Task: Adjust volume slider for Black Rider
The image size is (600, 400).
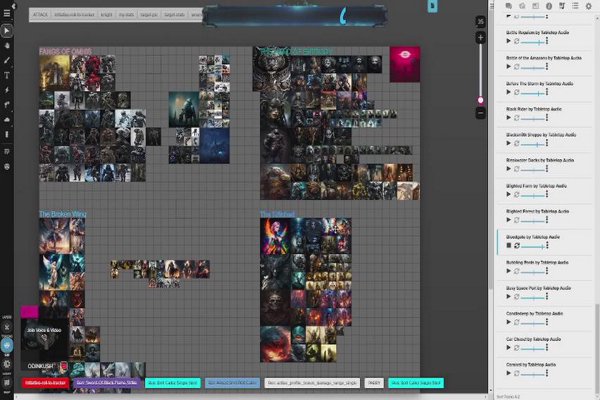Action: tap(533, 118)
